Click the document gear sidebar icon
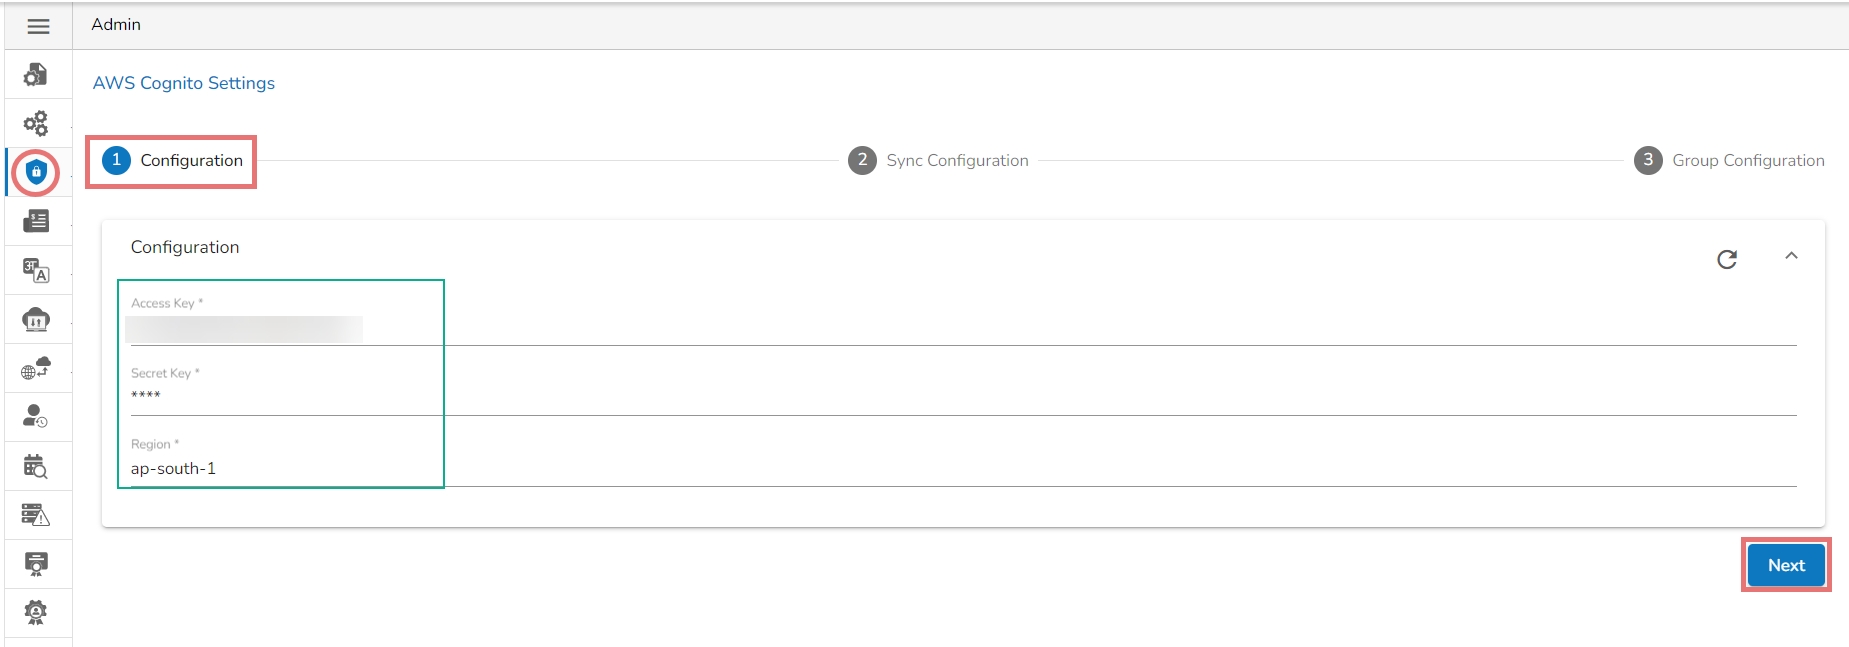This screenshot has height=647, width=1849. point(36,75)
